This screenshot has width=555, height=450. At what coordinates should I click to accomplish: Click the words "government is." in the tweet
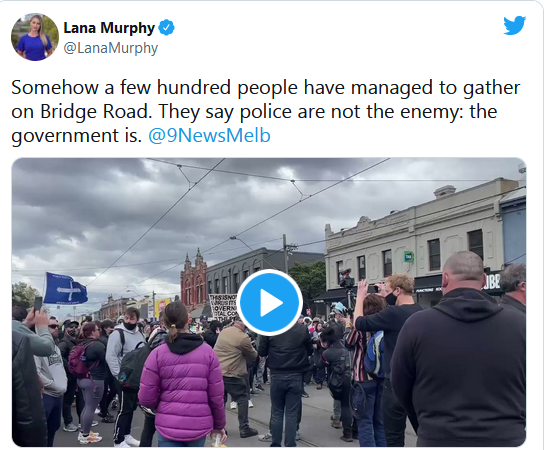[76, 136]
